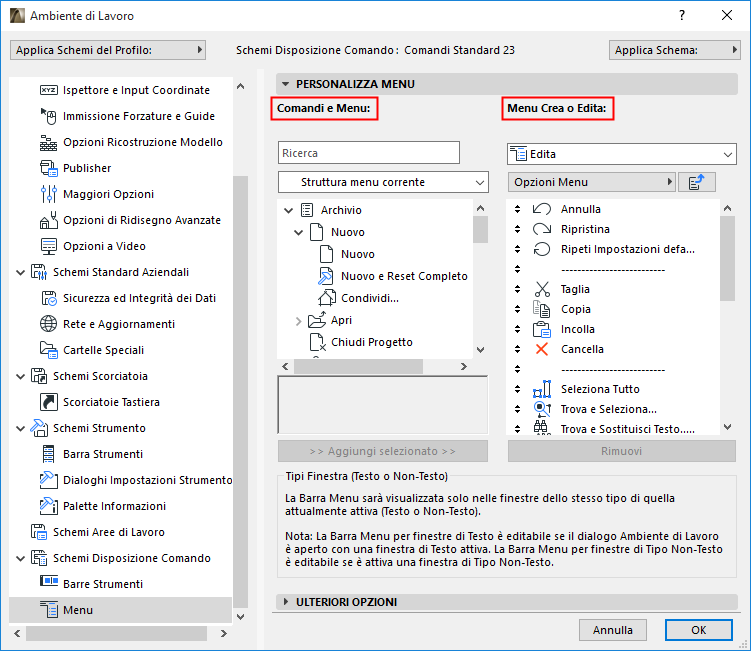
Task: Click the Rimuovi button
Action: (622, 451)
